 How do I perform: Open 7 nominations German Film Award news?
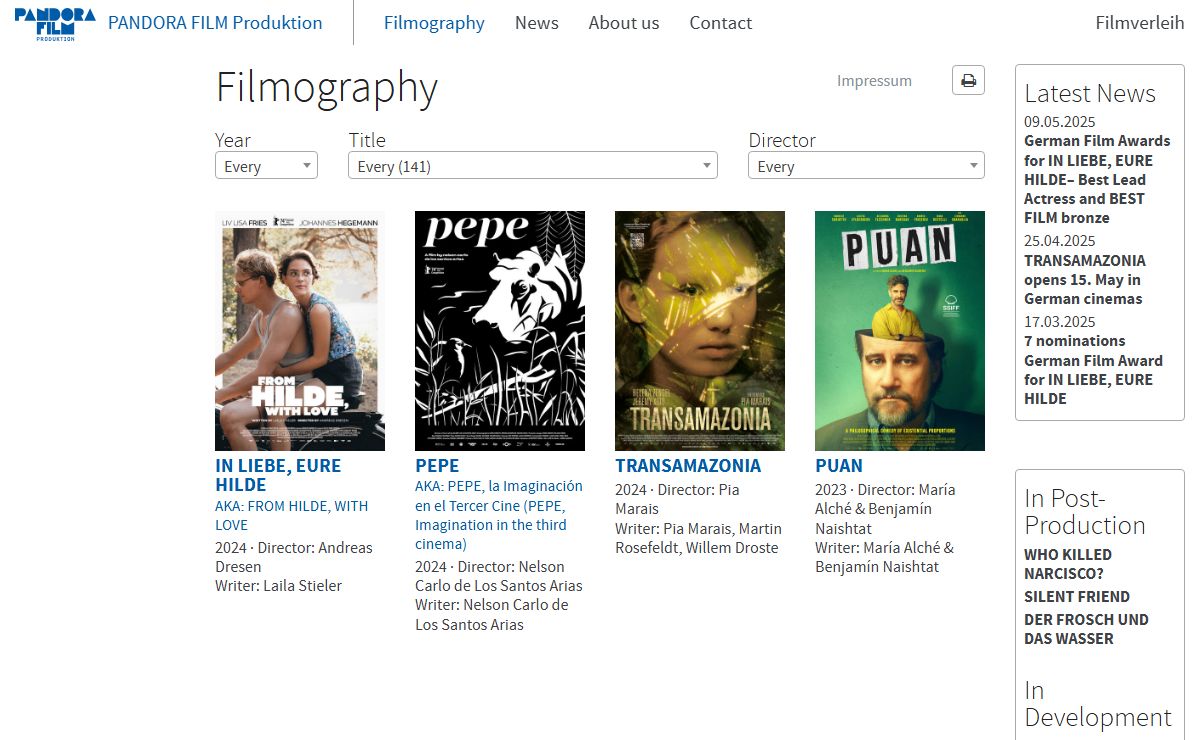coord(1093,370)
